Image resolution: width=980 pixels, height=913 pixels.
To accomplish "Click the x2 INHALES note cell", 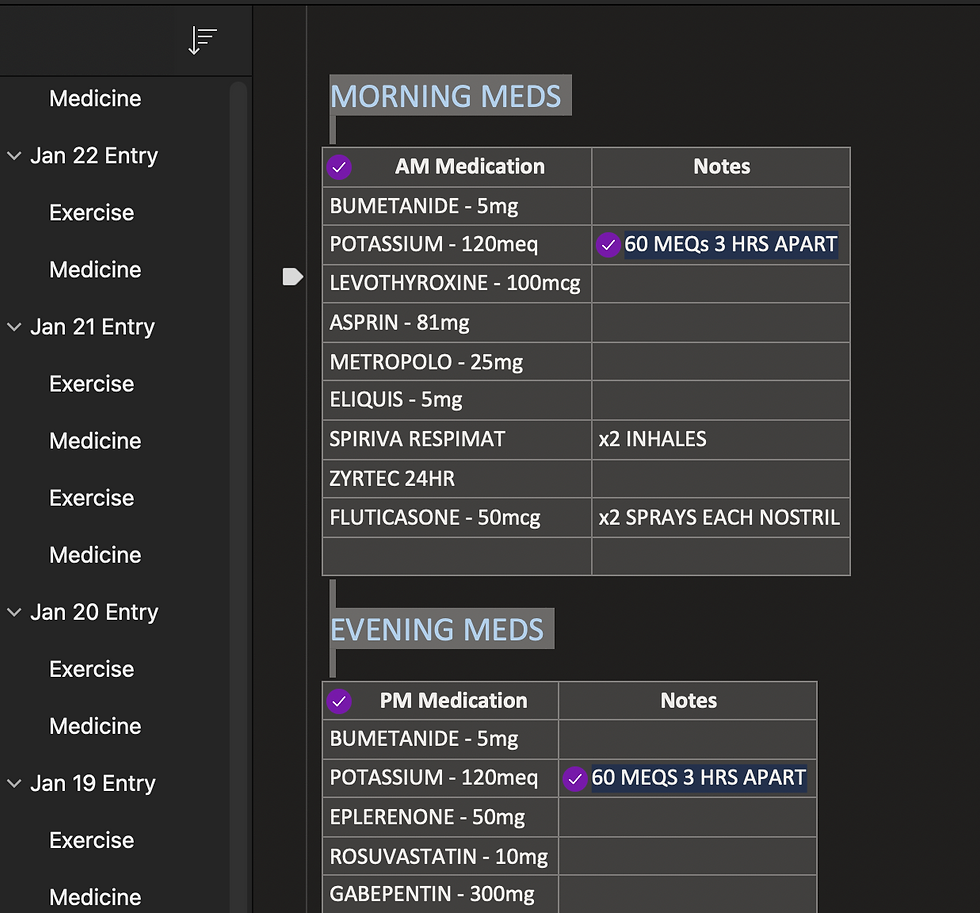I will (721, 439).
